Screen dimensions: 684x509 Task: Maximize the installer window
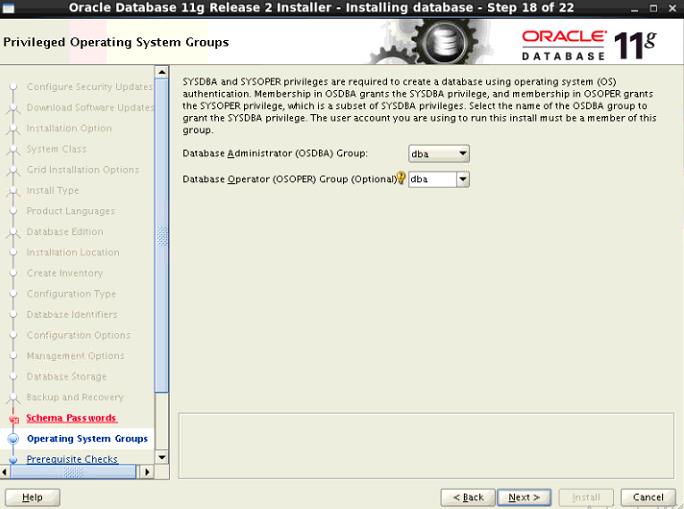click(653, 8)
